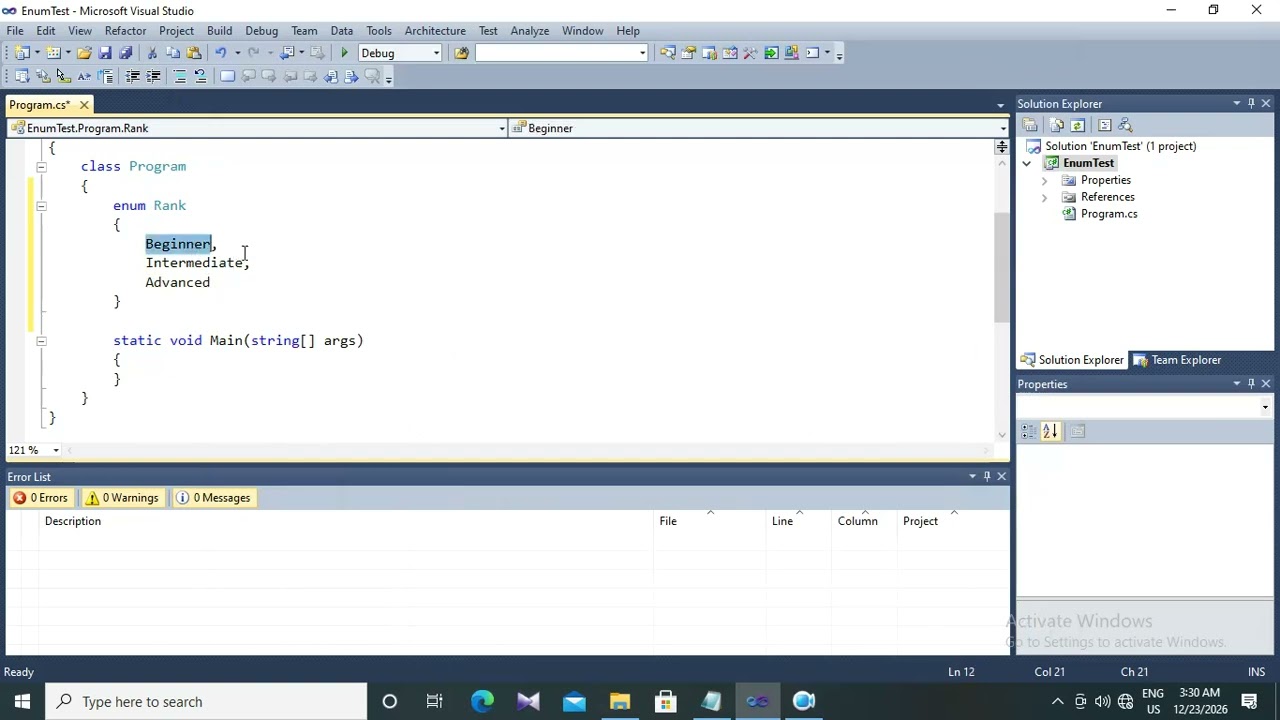Open the Windows Start menu
Viewport: 1280px width, 720px height.
(22, 702)
